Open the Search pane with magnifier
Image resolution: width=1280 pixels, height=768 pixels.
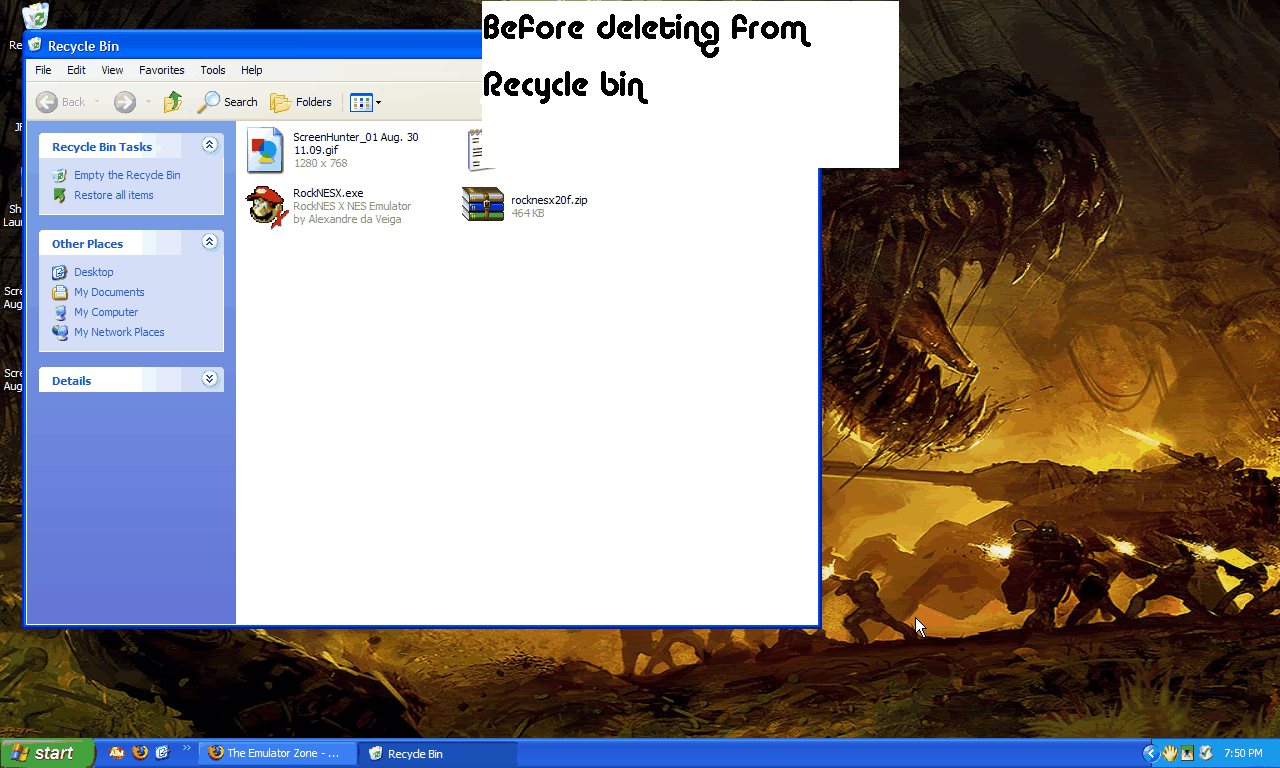click(228, 102)
